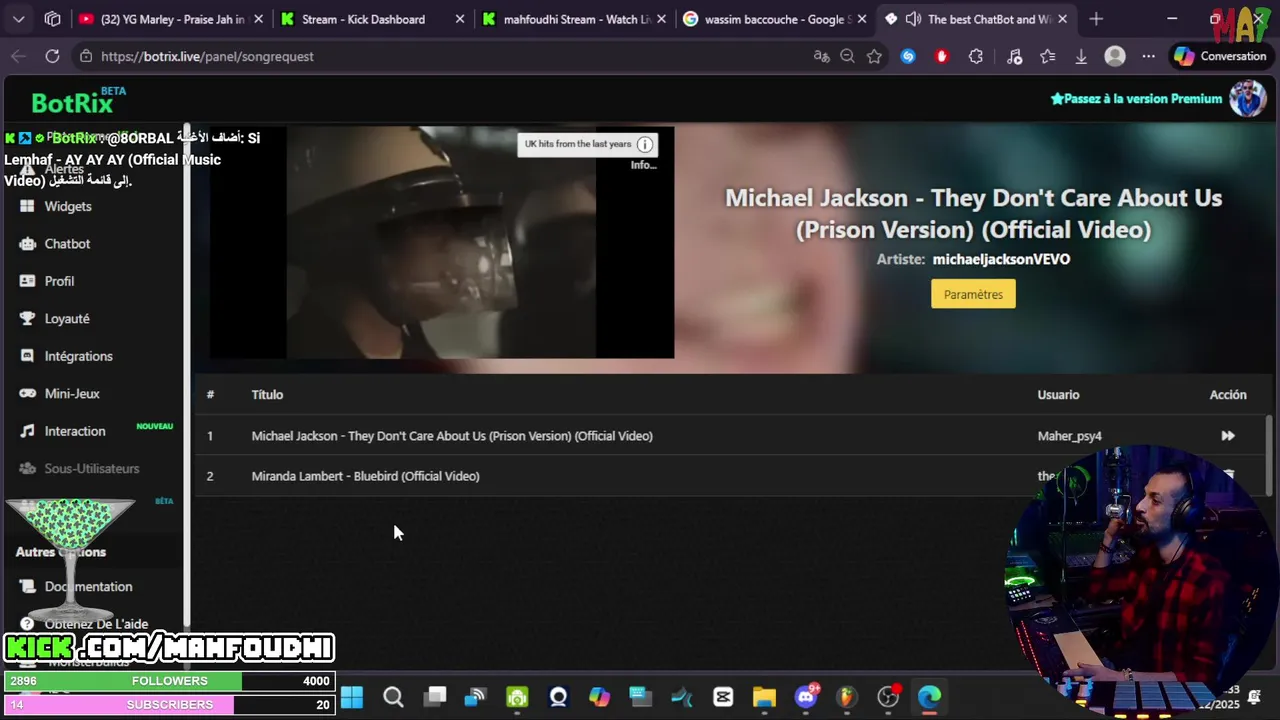Skip Michael Jackson song with fast-forward icon
The image size is (1280, 720).
pos(1228,436)
